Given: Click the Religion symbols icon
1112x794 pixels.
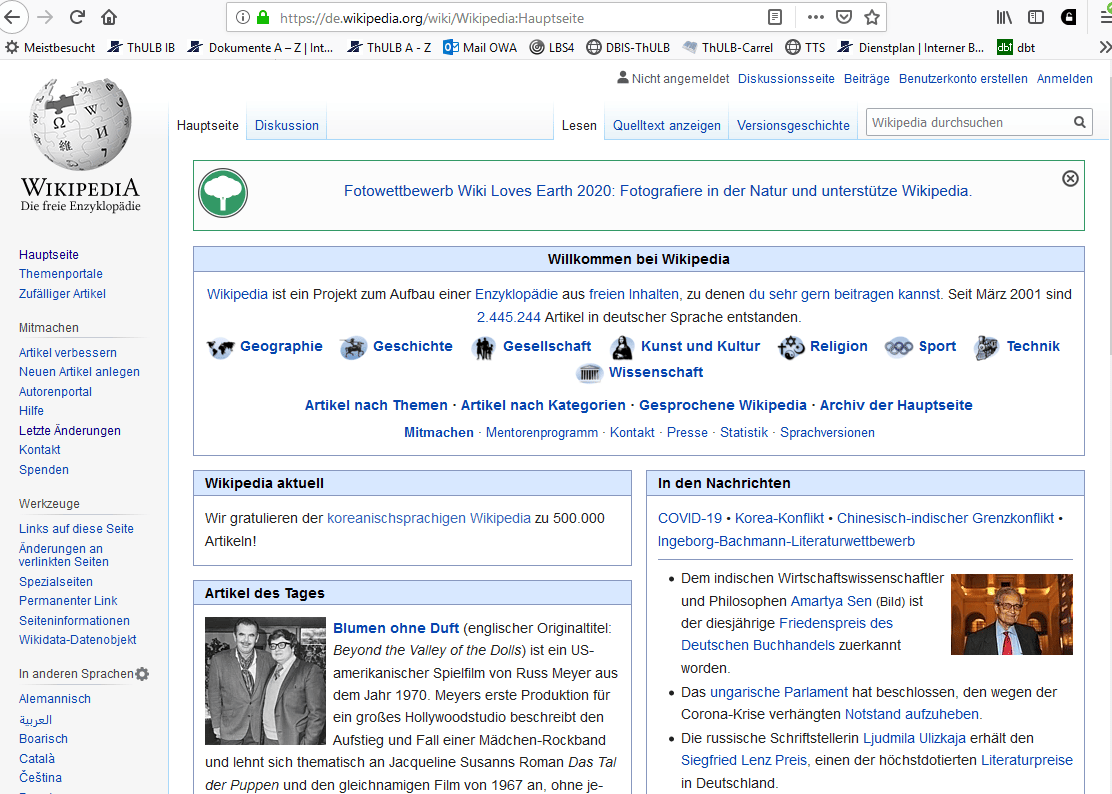Looking at the screenshot, I should pos(791,347).
